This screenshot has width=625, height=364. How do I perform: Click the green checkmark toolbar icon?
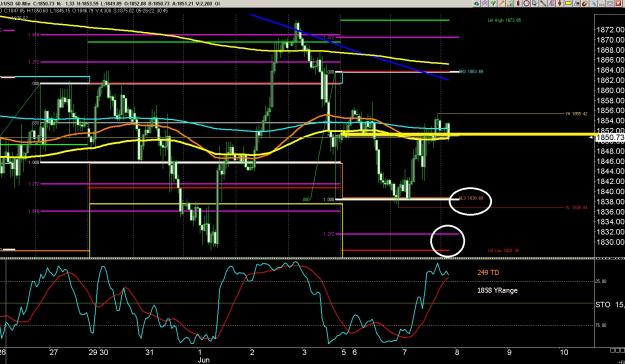point(493,3)
